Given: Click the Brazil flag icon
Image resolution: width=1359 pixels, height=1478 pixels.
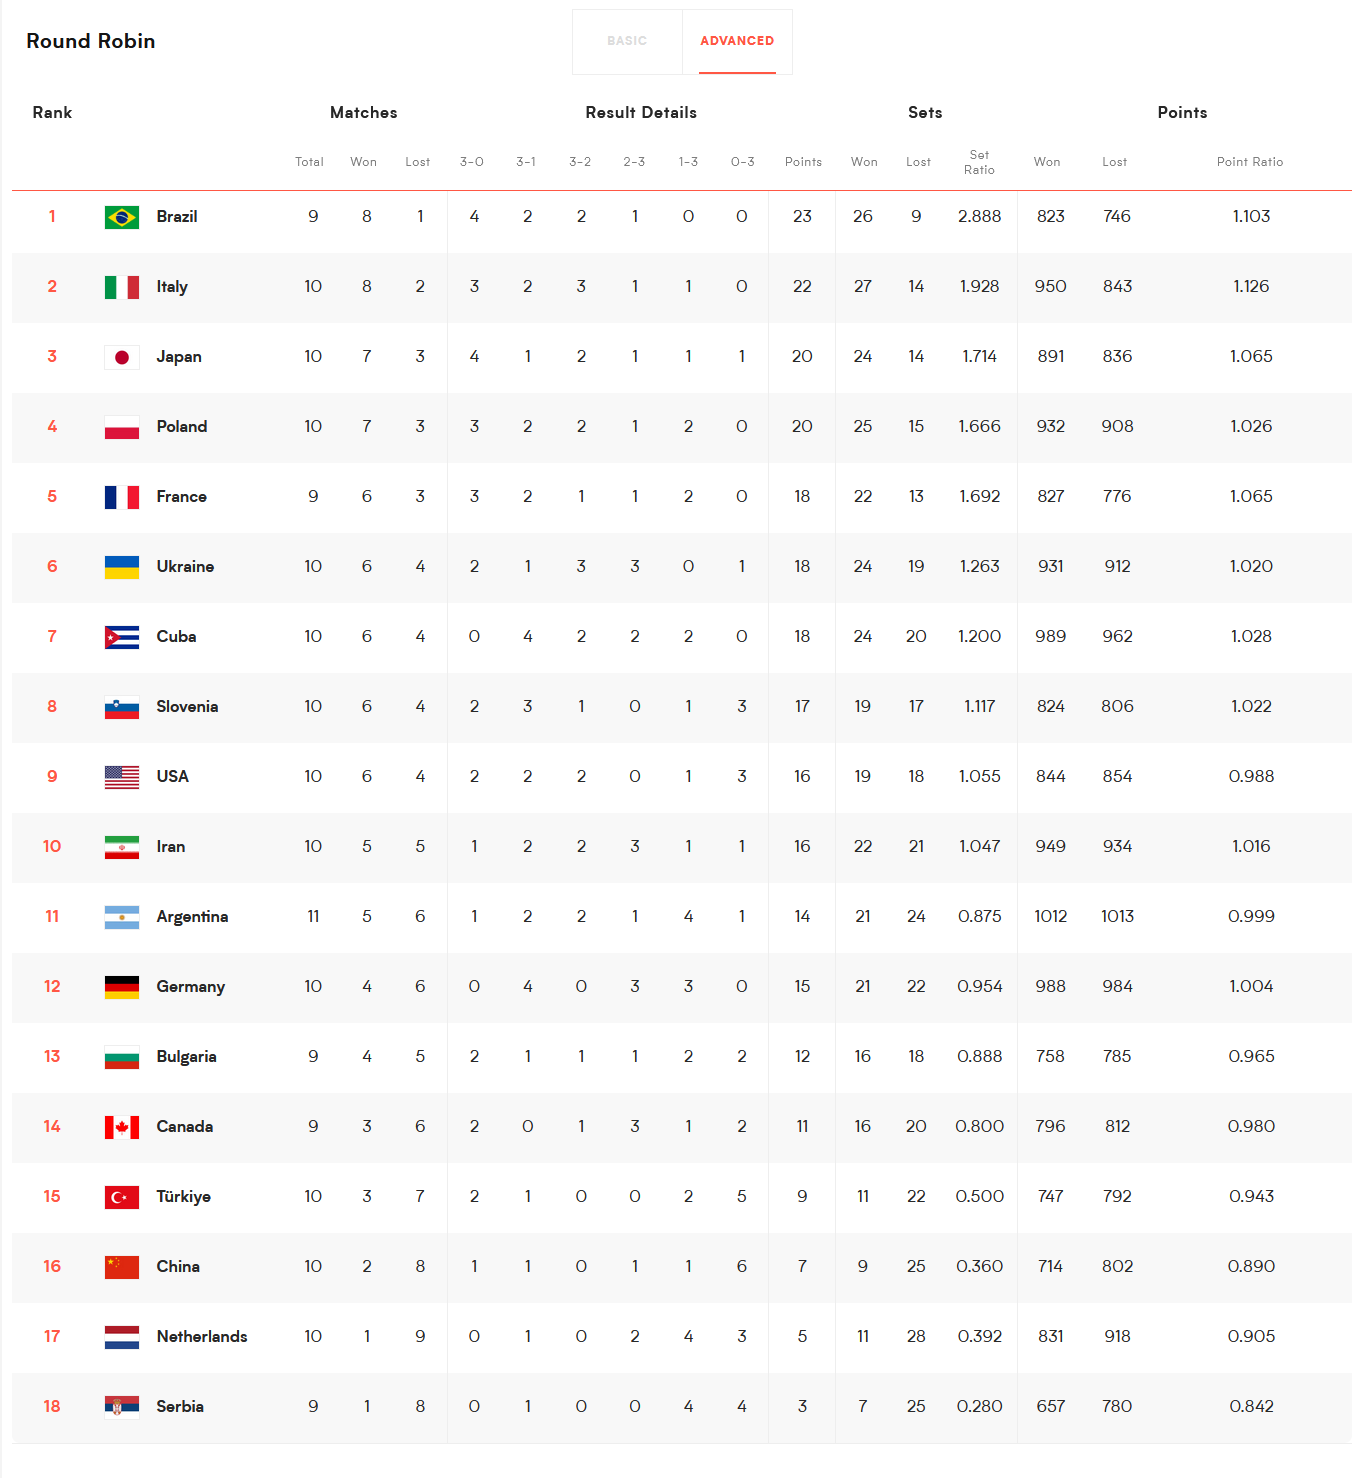Looking at the screenshot, I should [122, 217].
